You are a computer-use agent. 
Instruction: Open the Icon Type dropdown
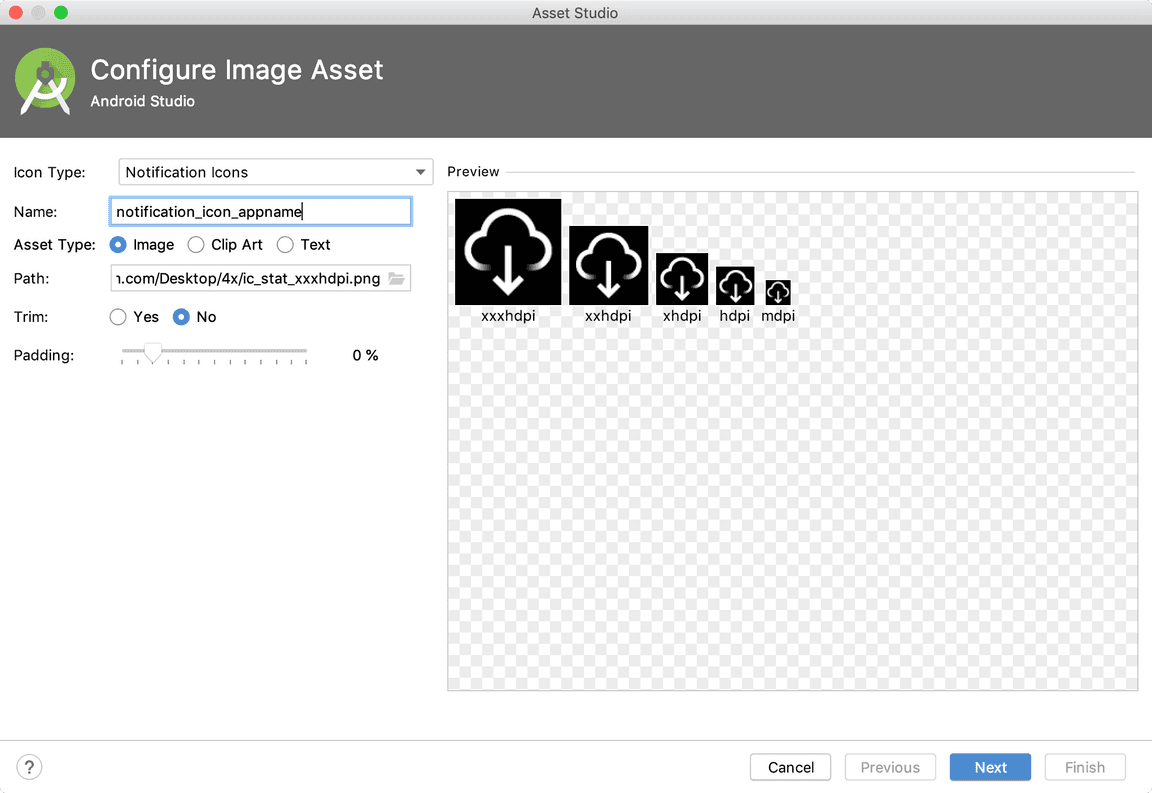(x=275, y=172)
